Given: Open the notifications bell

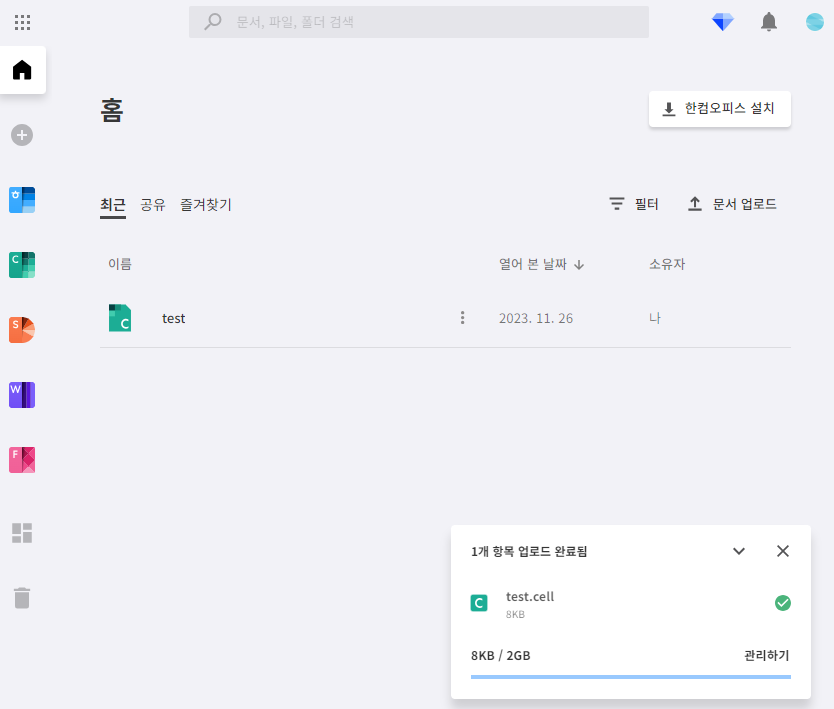Looking at the screenshot, I should (x=769, y=22).
